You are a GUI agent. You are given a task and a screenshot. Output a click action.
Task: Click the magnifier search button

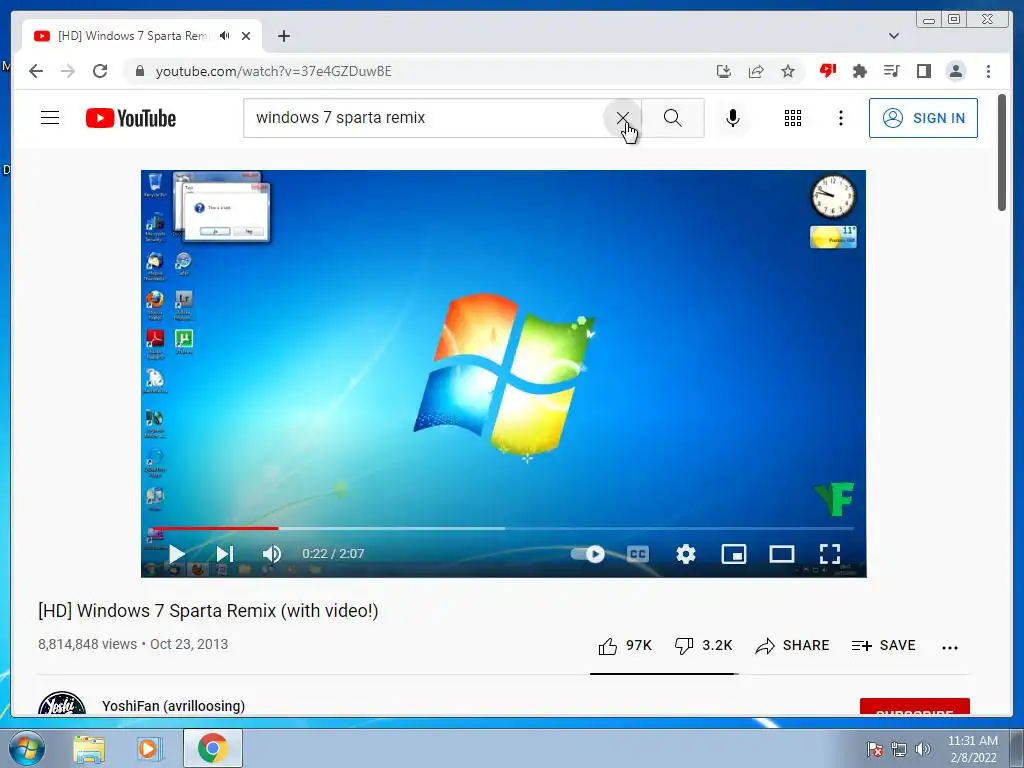673,118
